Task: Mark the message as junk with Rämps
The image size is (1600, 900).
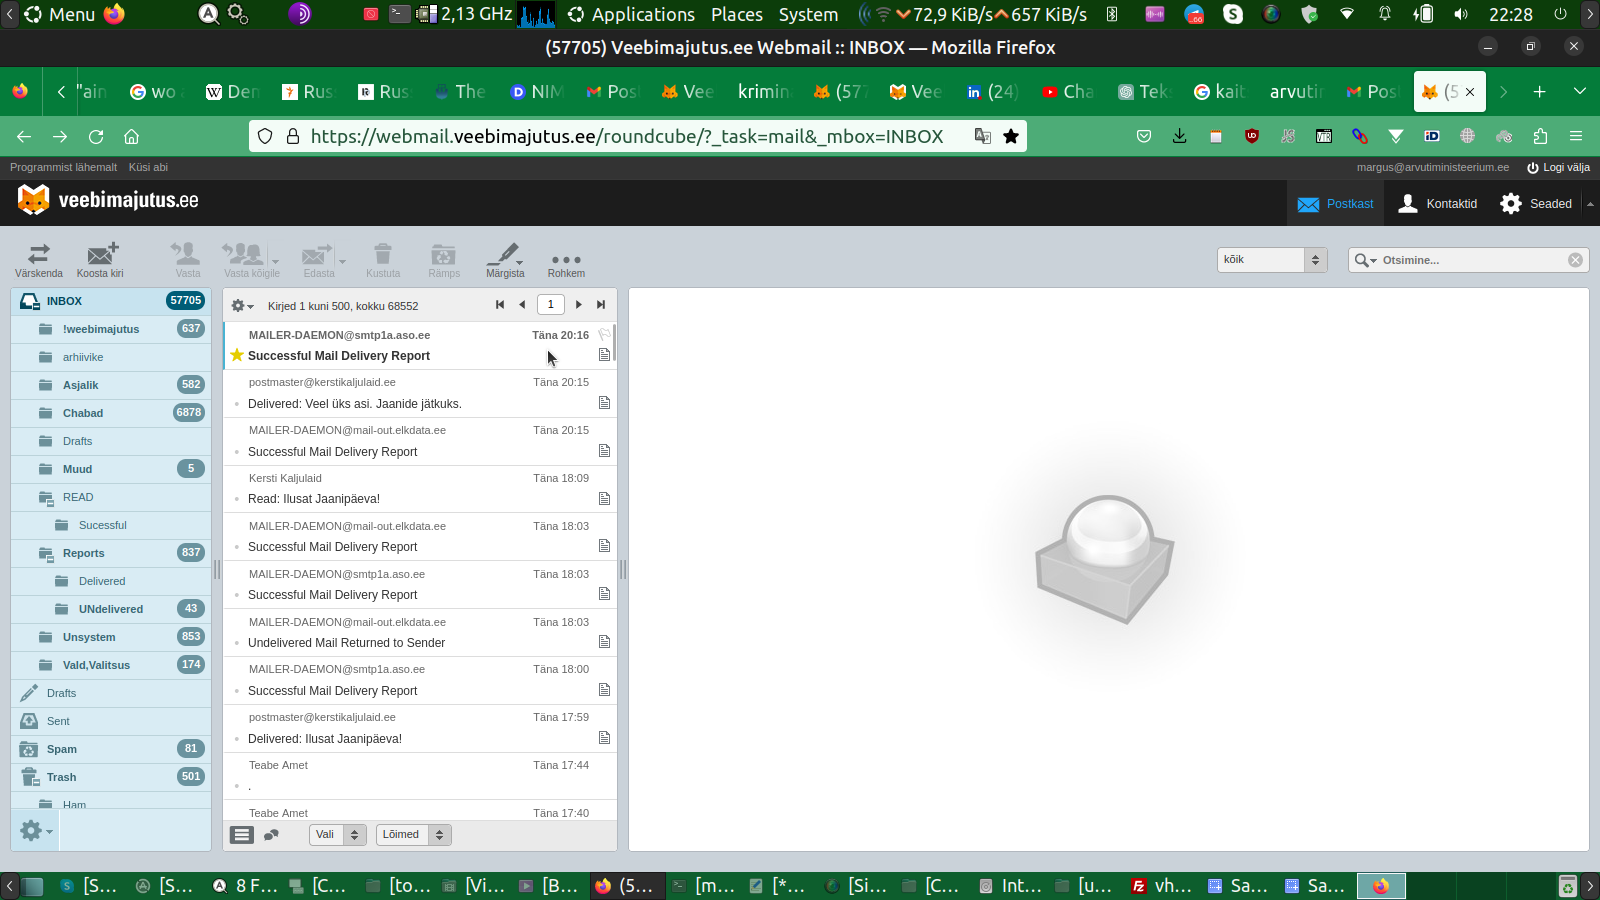Action: (x=444, y=260)
